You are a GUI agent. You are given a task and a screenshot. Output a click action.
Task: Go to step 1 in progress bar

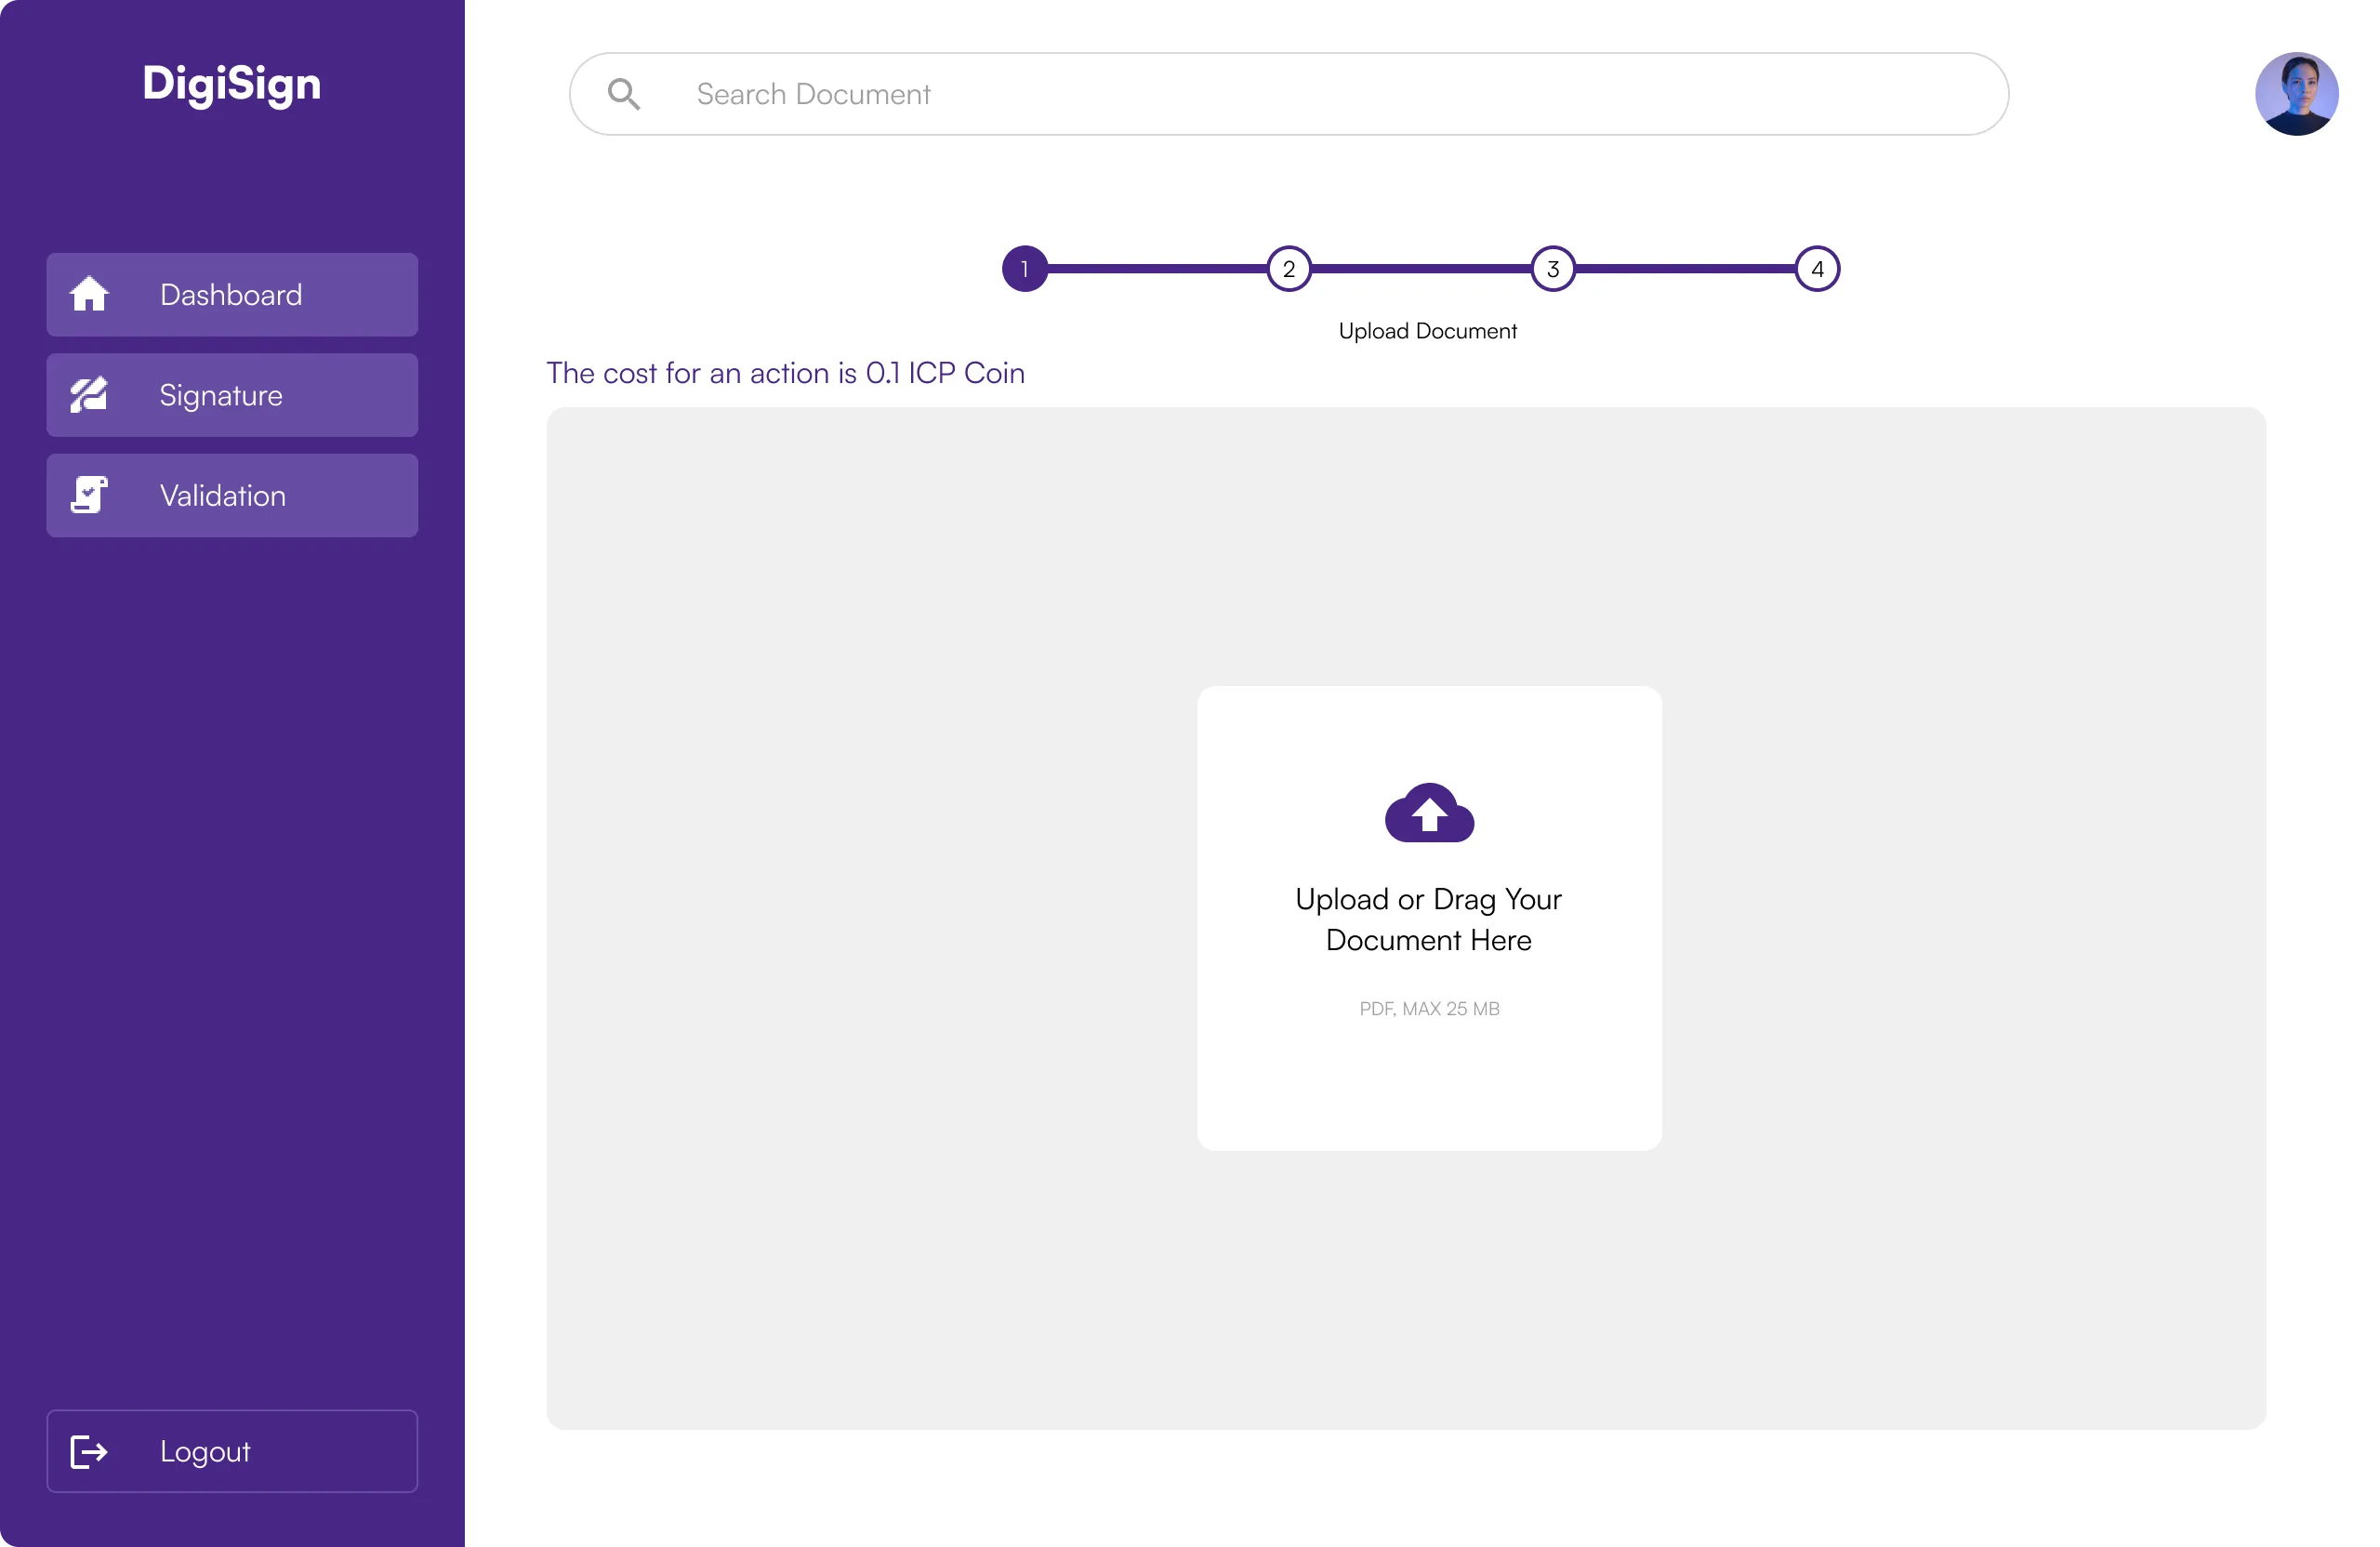(1025, 269)
